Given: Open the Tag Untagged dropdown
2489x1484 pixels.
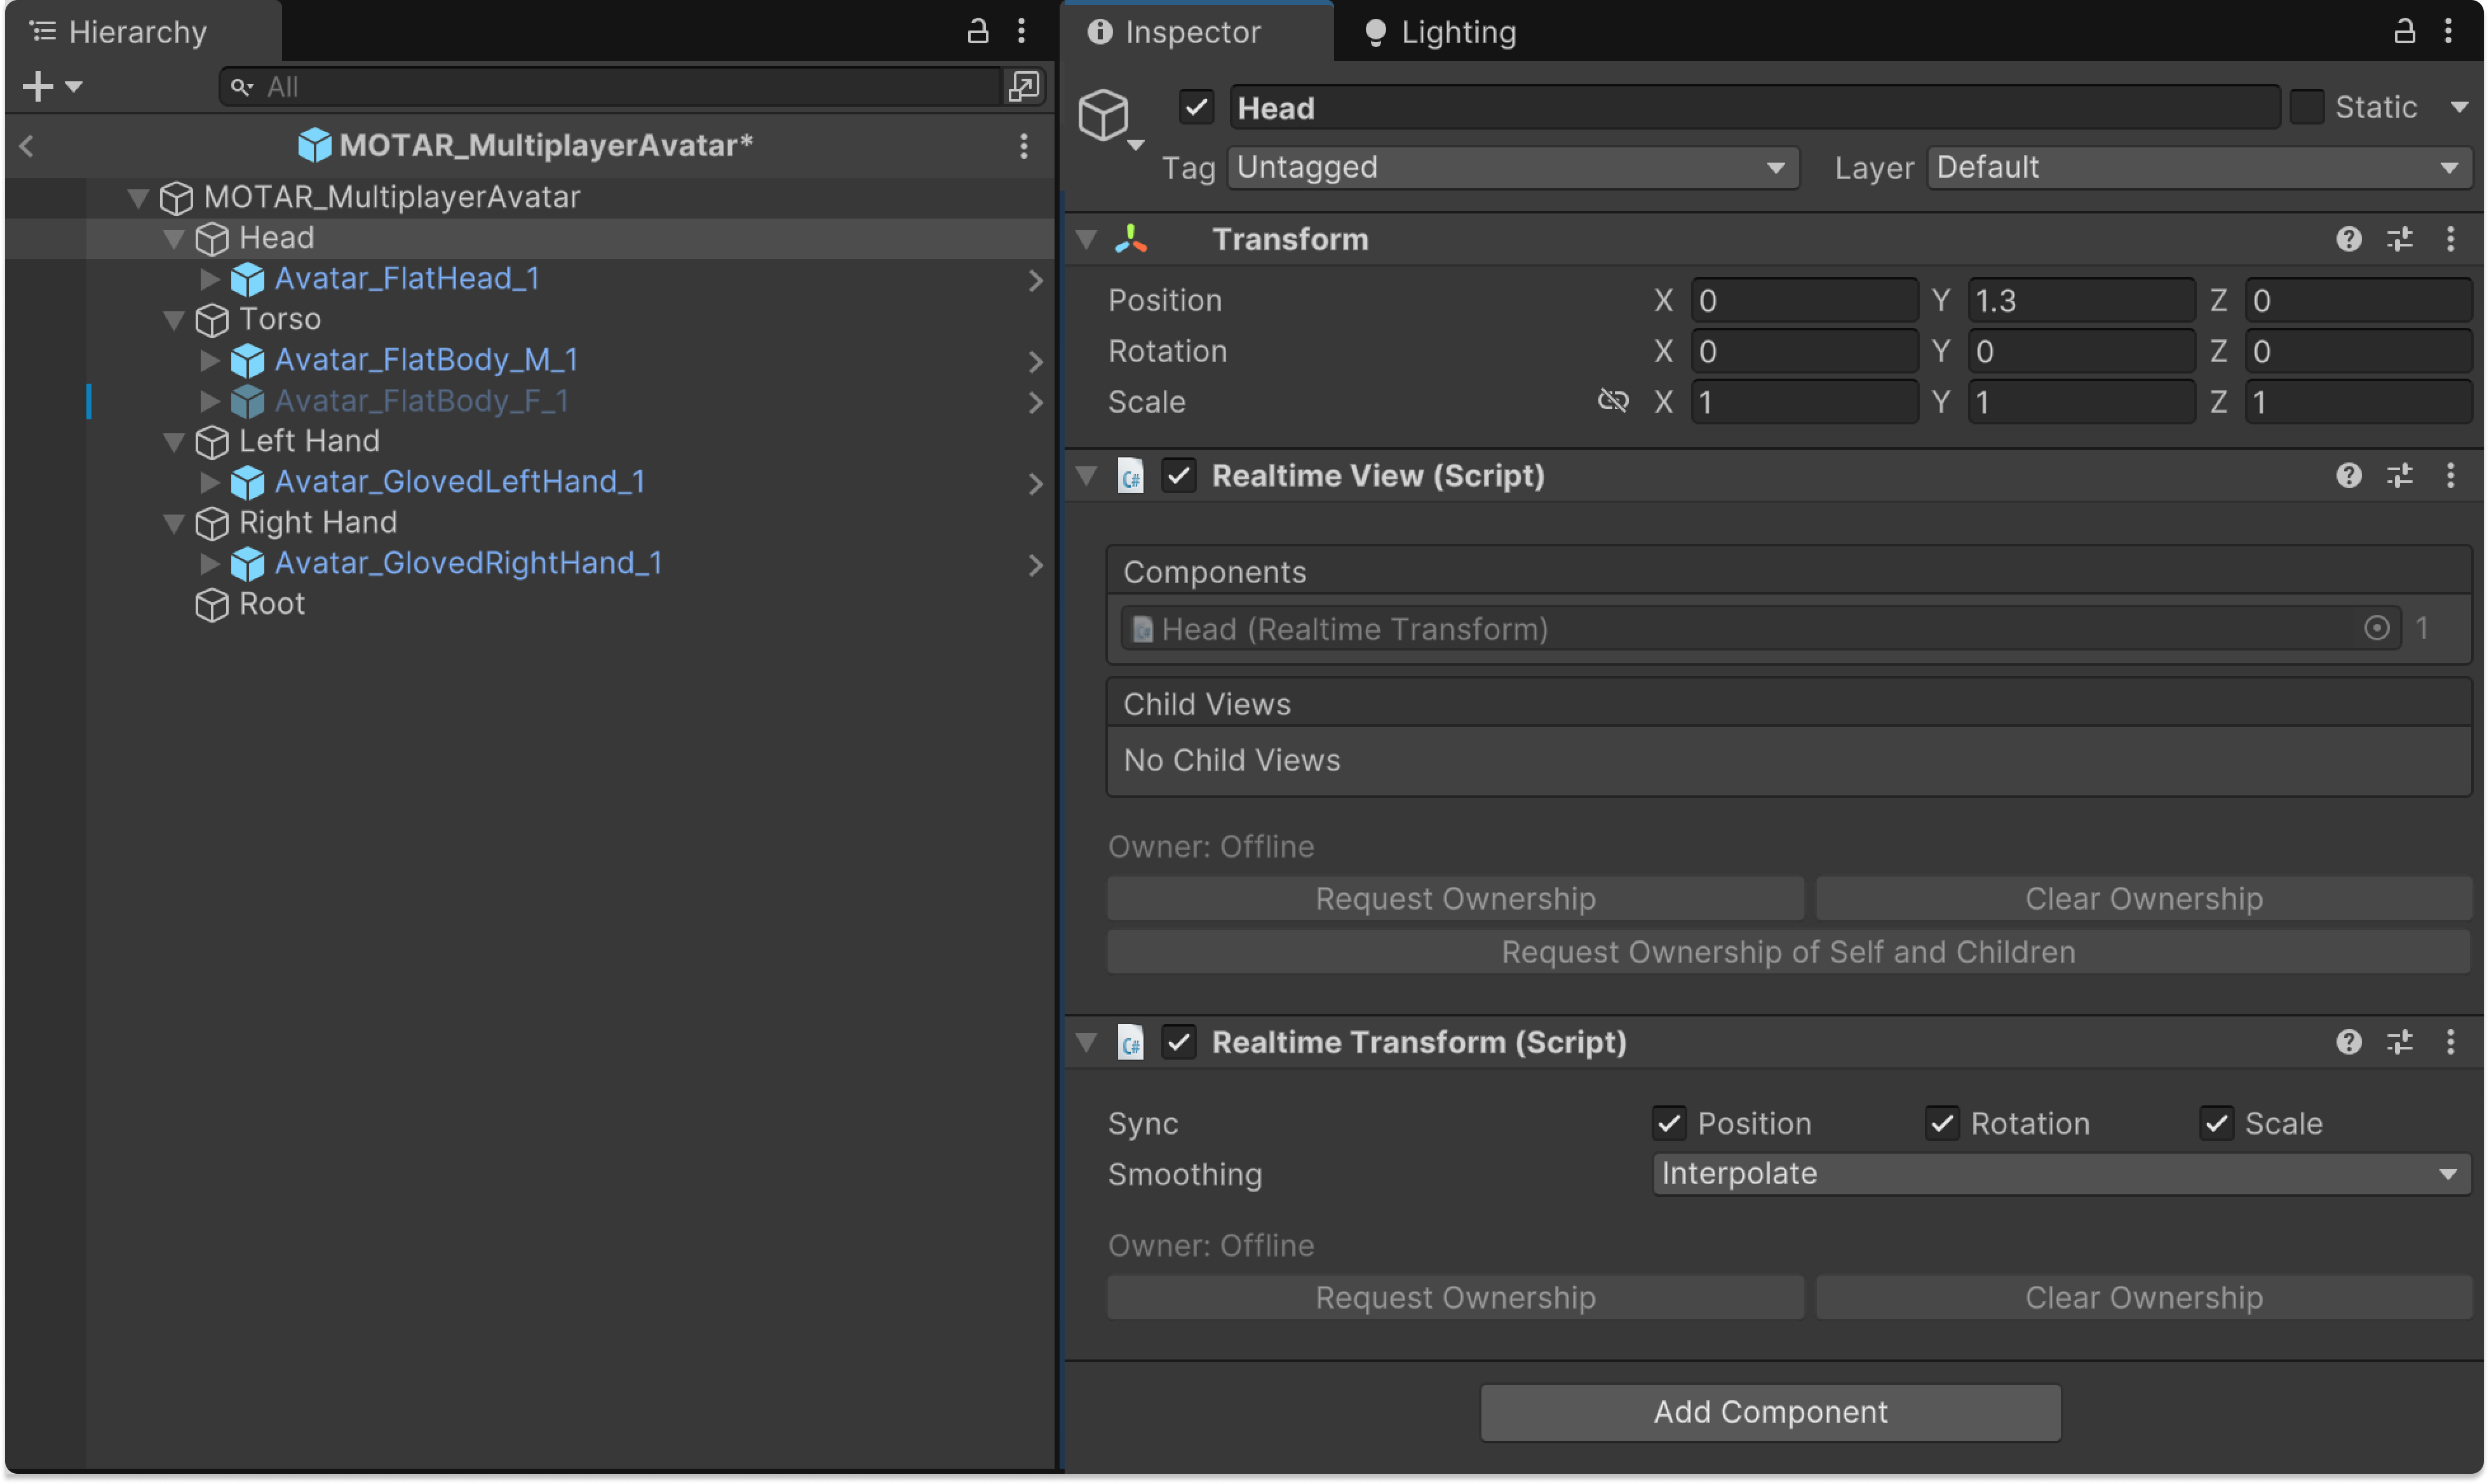Looking at the screenshot, I should coord(1512,167).
